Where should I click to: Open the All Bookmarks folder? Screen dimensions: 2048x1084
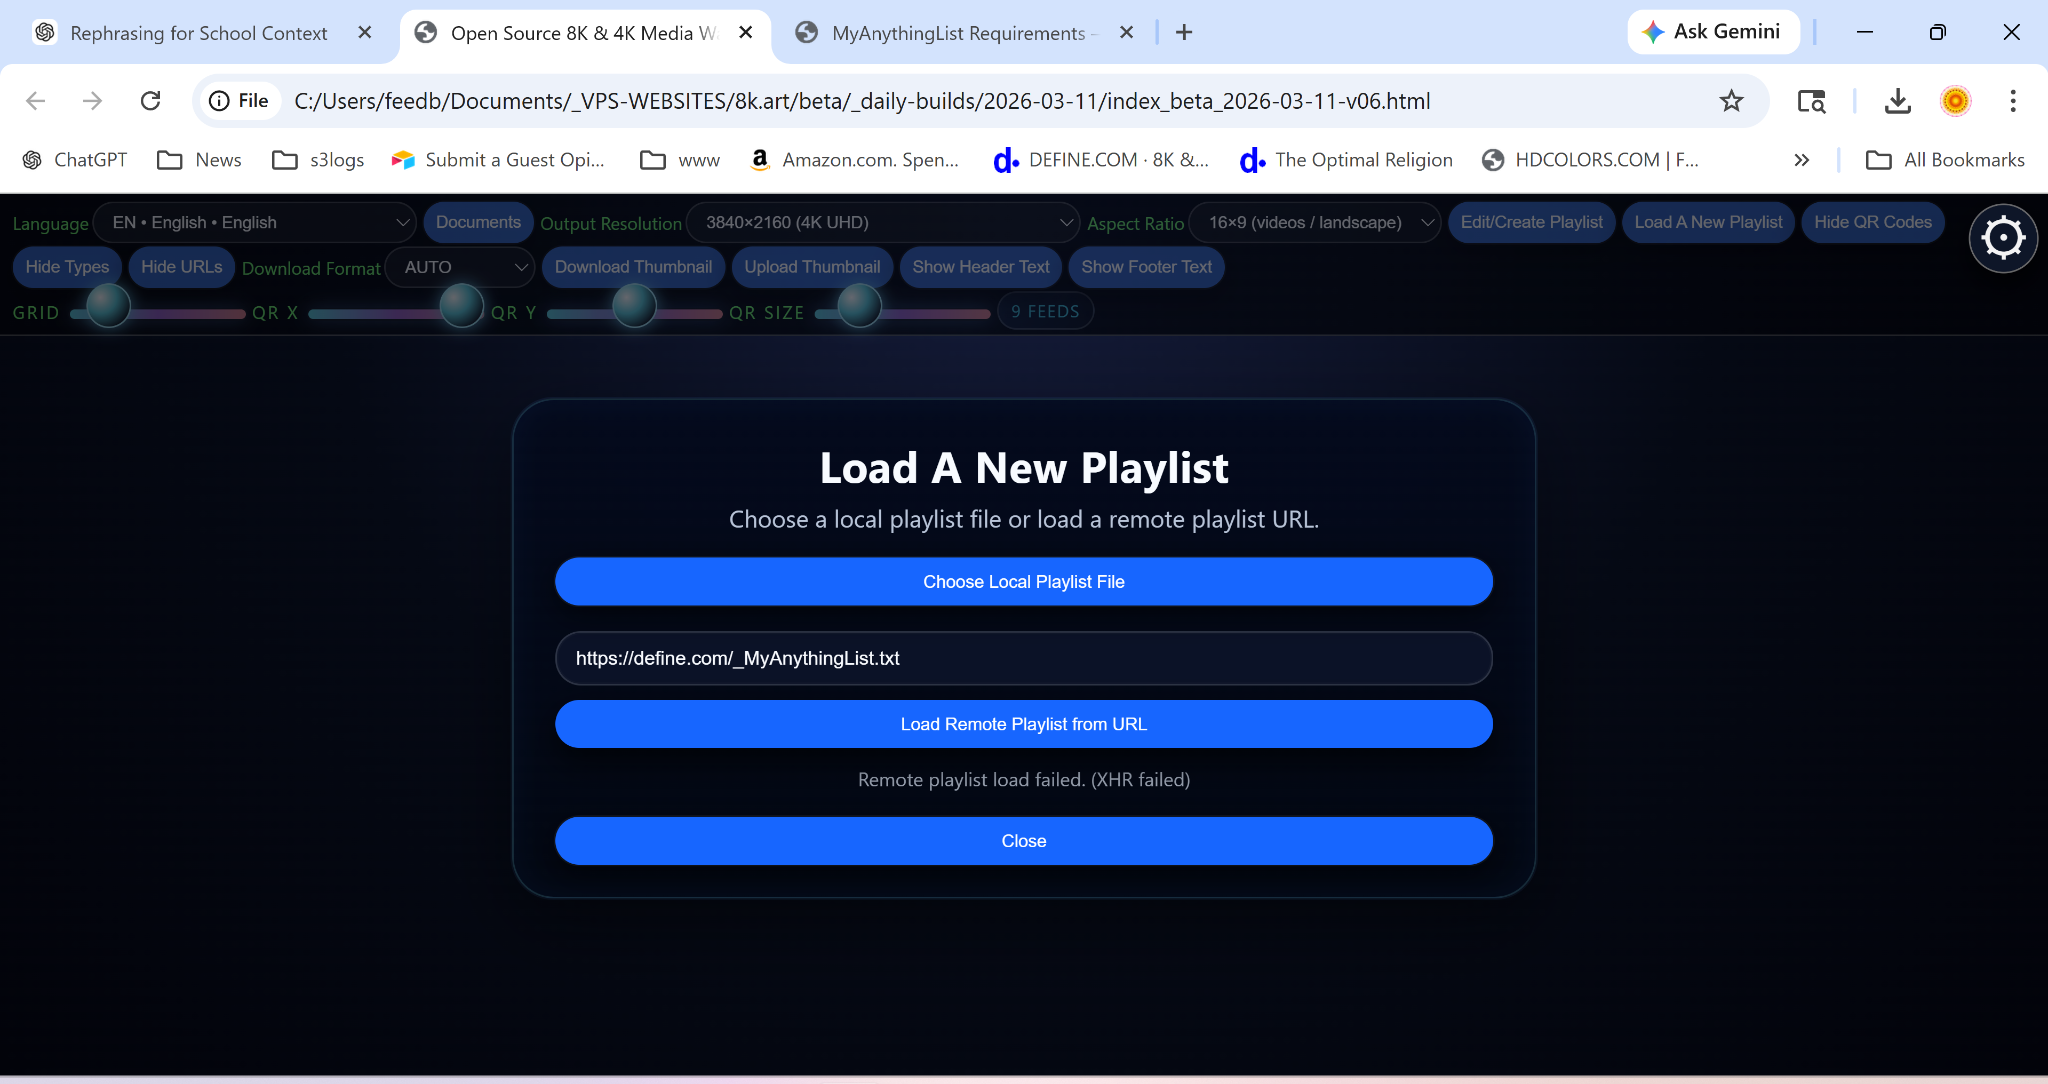[1945, 160]
